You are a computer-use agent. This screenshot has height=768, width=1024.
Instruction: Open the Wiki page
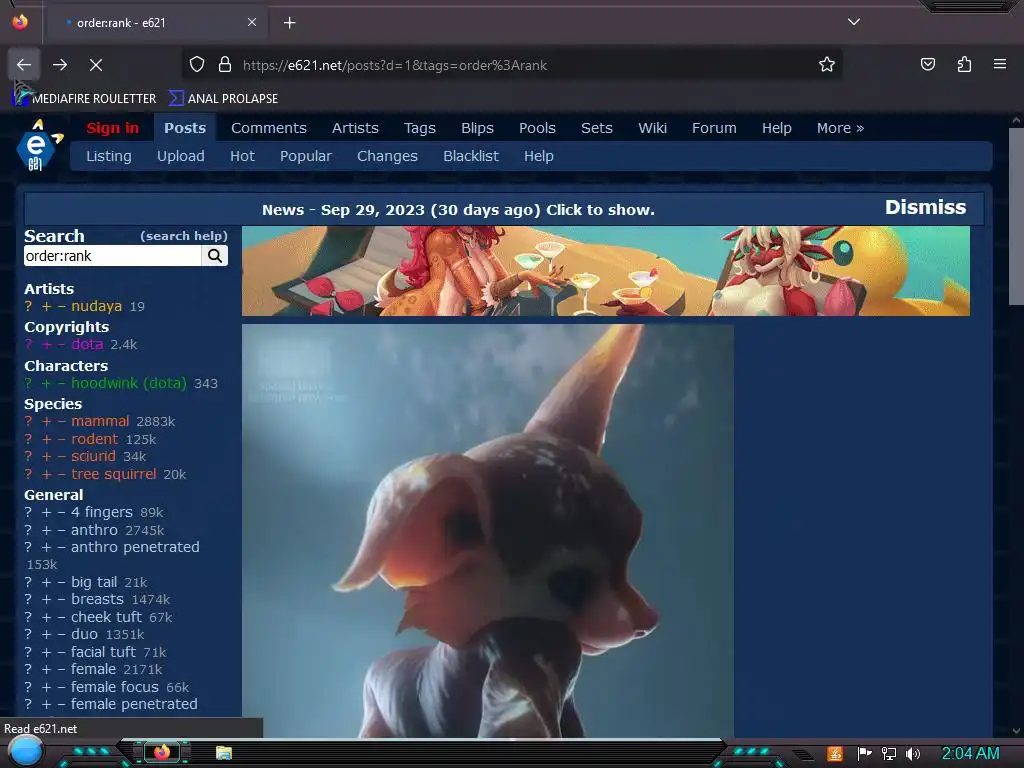pyautogui.click(x=652, y=128)
